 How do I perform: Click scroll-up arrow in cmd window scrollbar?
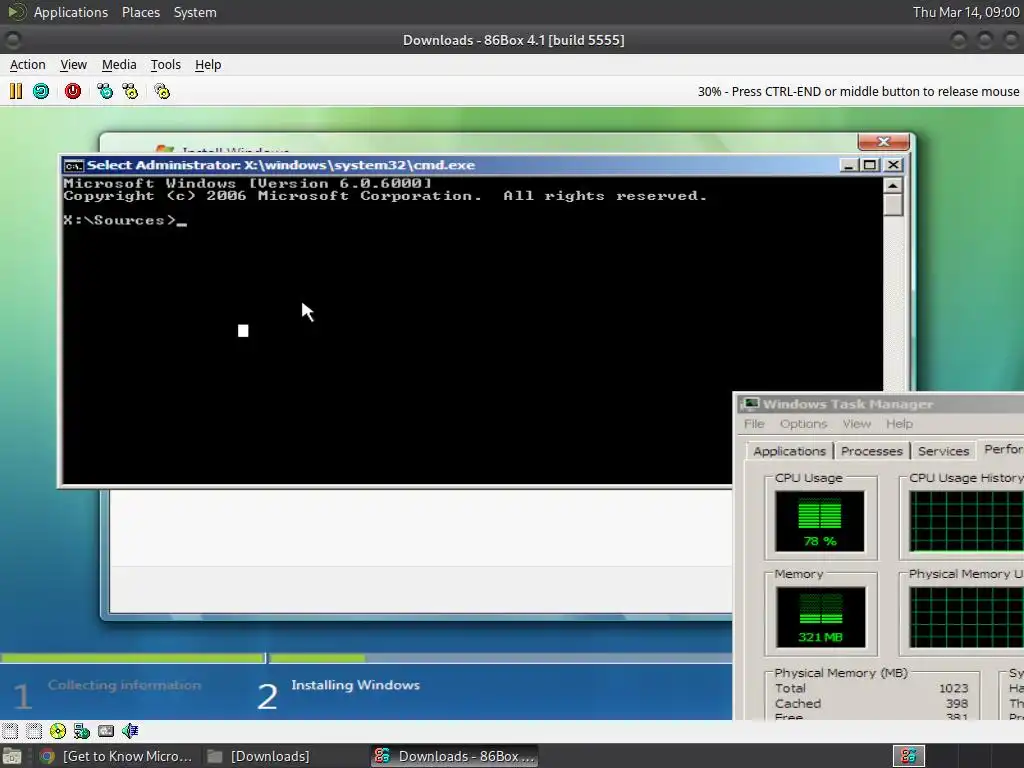coord(893,185)
